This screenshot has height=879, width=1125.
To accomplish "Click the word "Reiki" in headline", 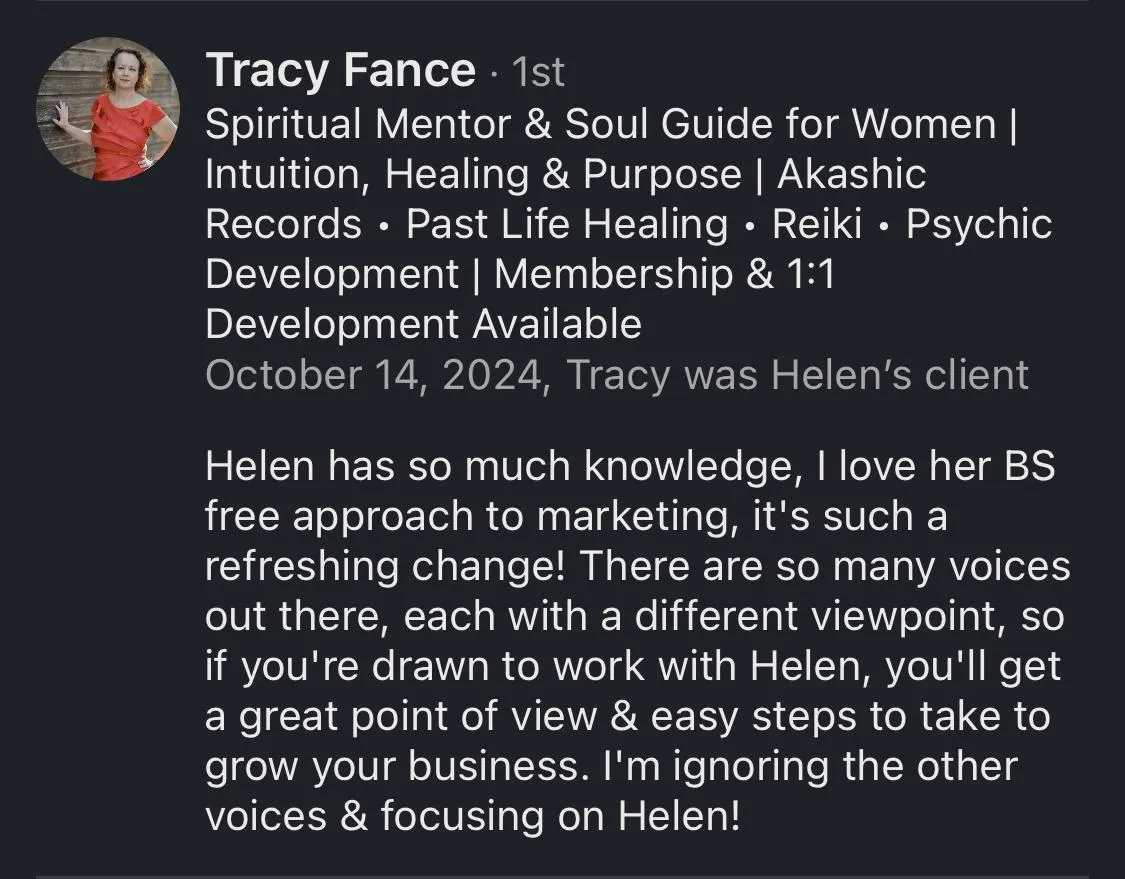I will tap(817, 224).
